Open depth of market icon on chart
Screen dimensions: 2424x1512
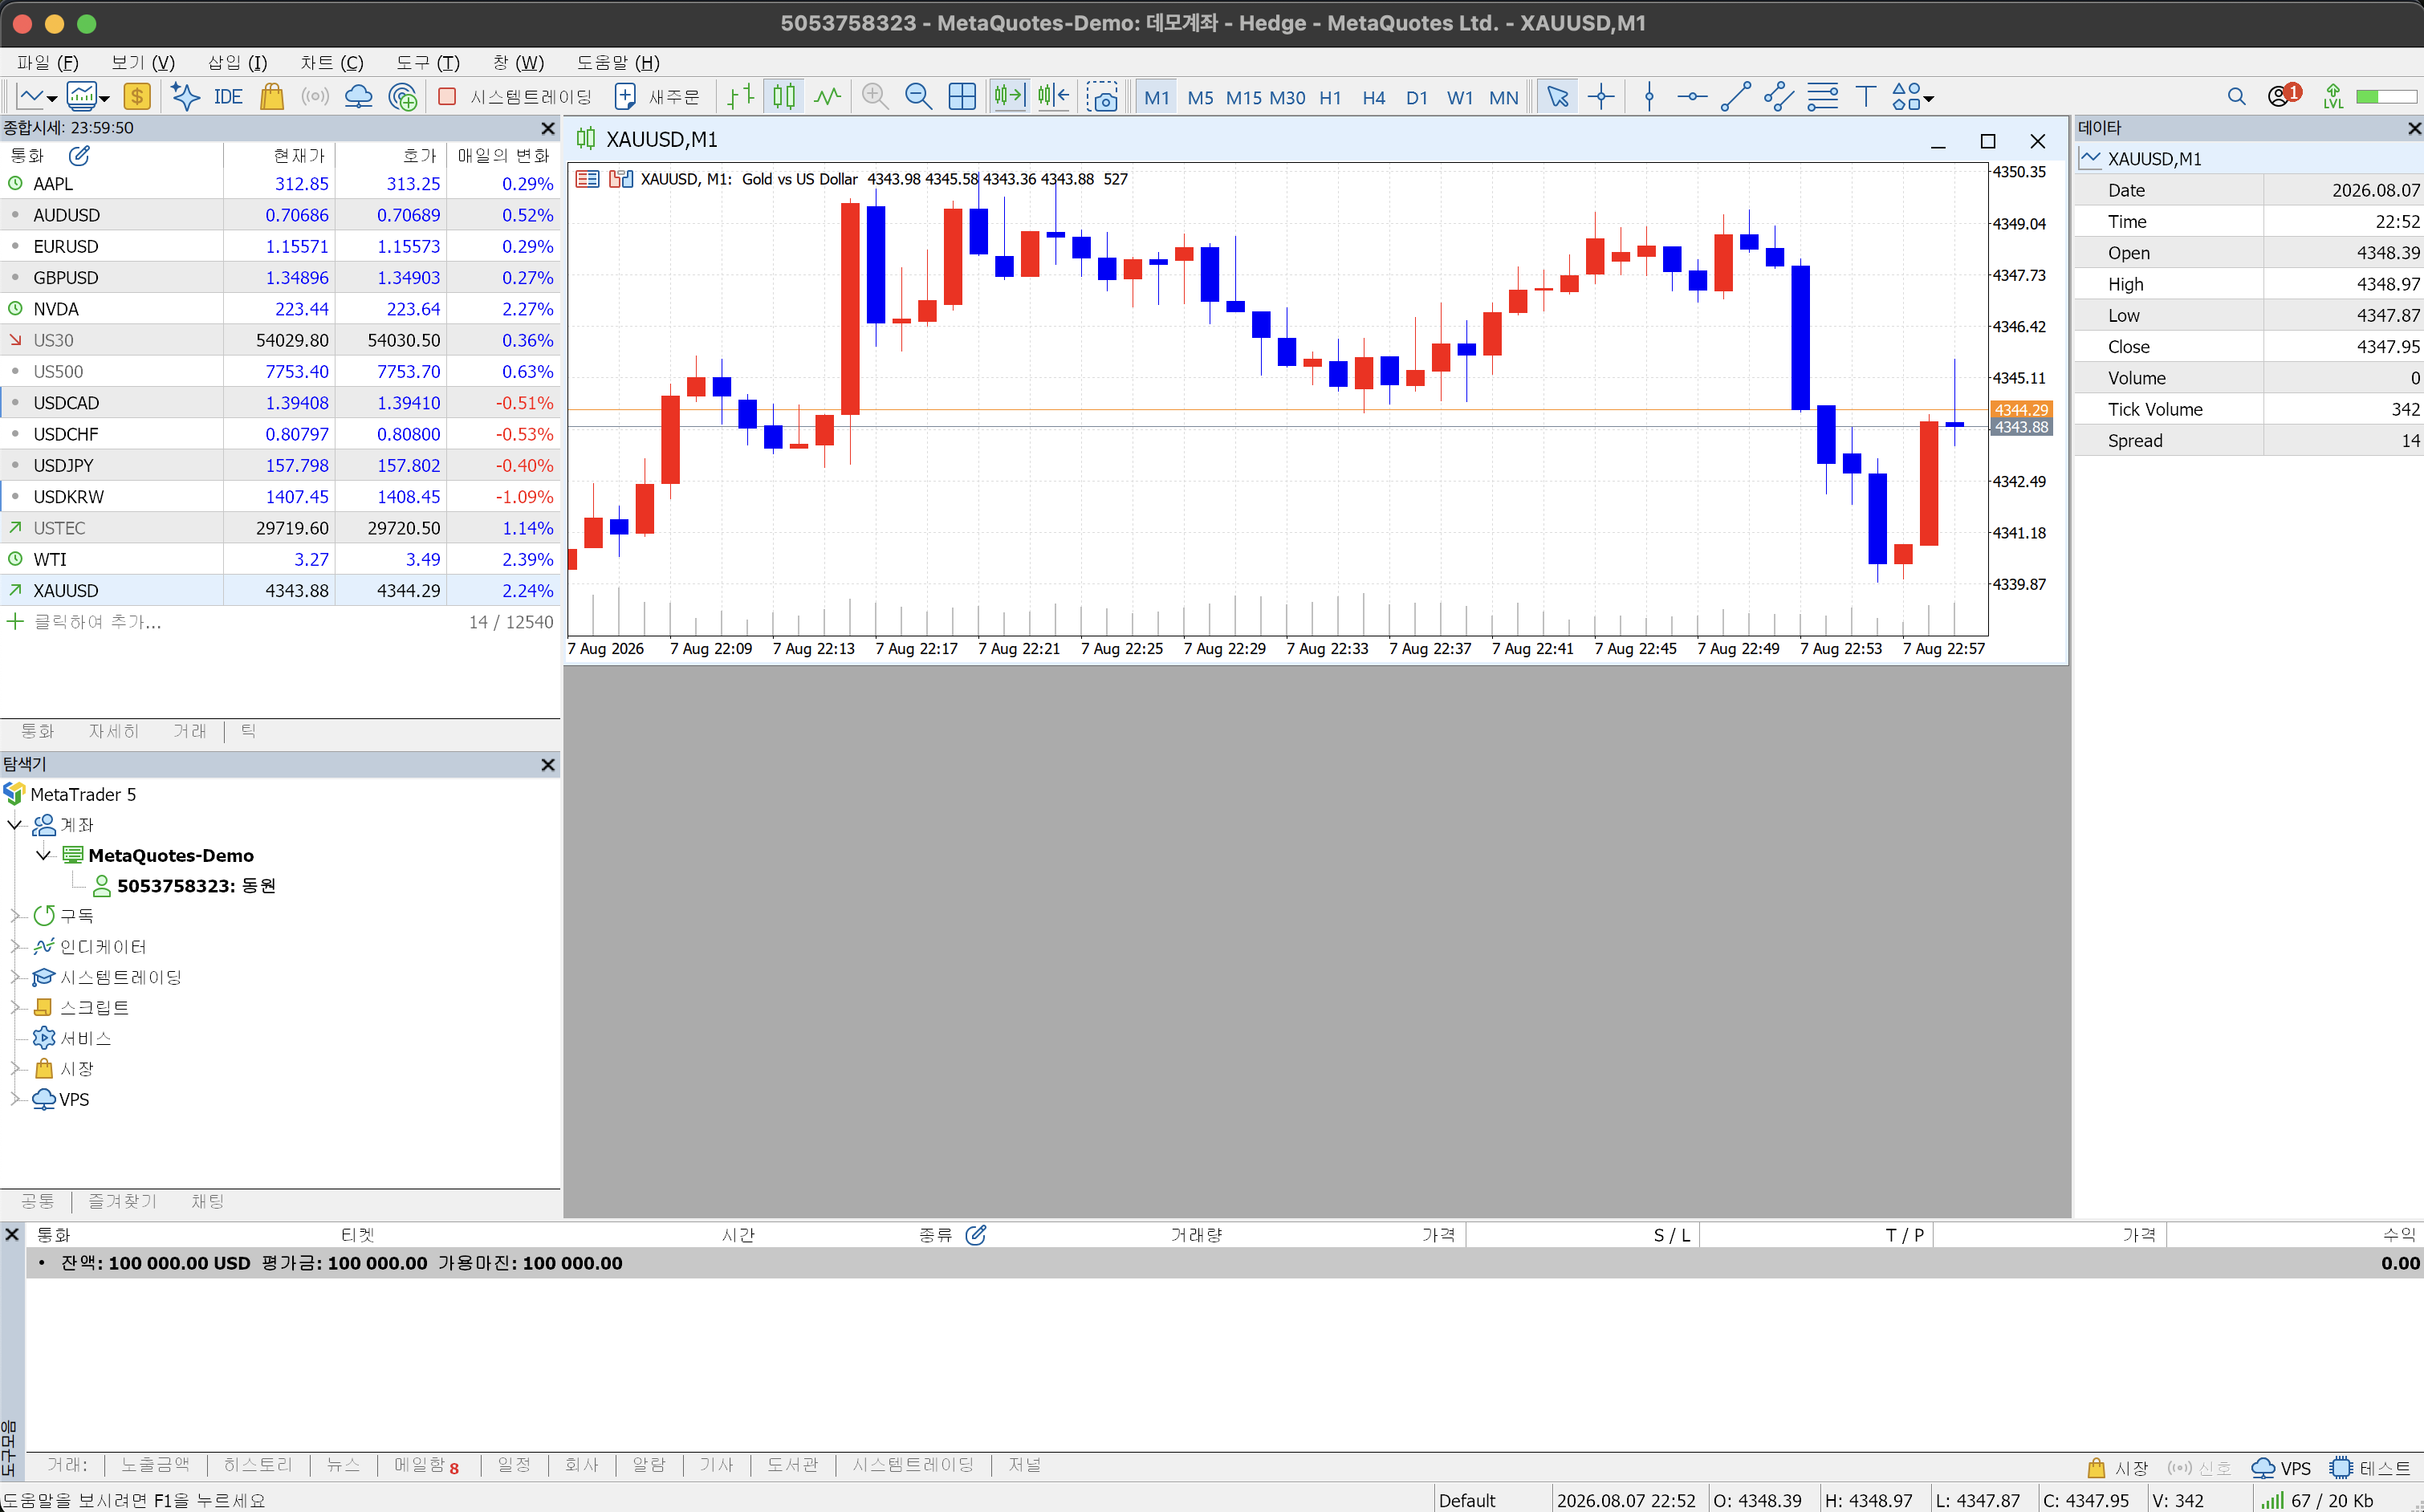tap(621, 179)
